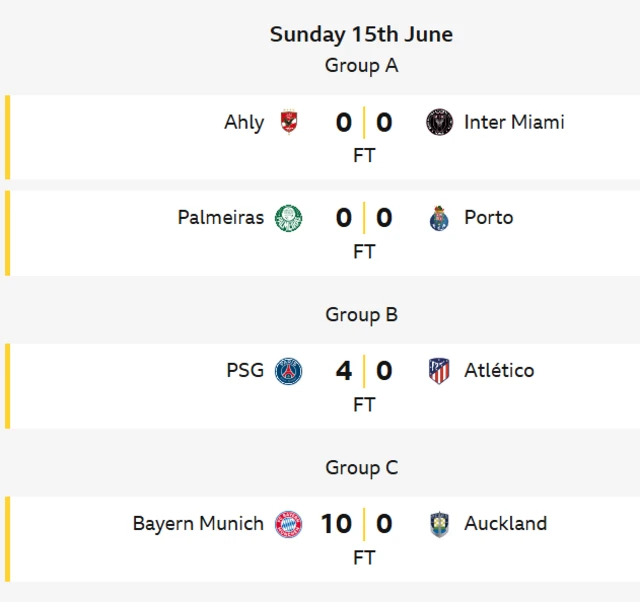Click the Inter Miami club crest
The width and height of the screenshot is (640, 602).
point(439,122)
